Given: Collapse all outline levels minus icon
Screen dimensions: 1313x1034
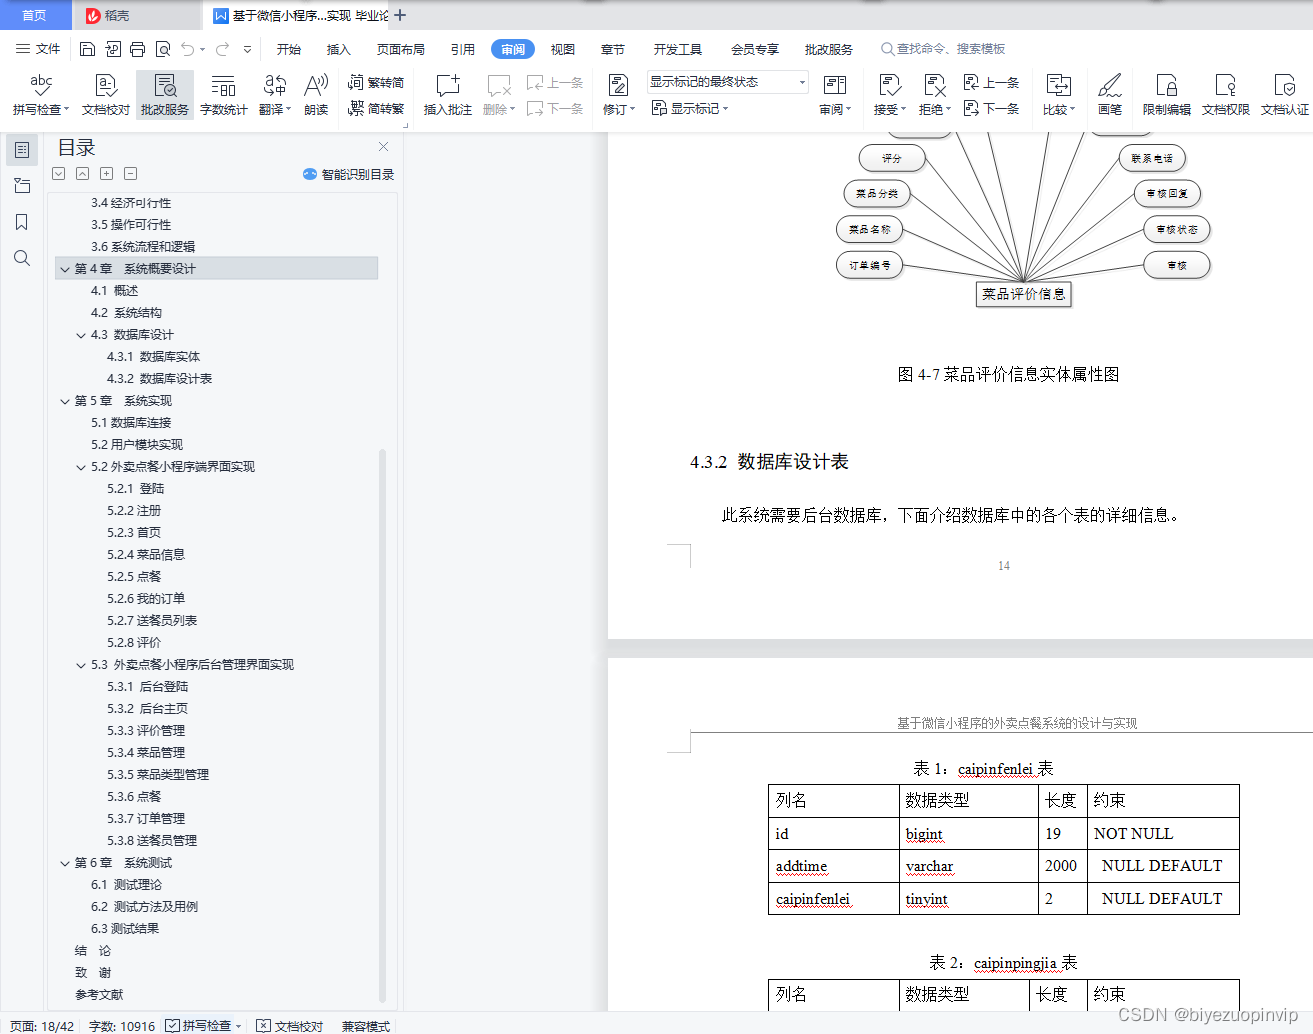Looking at the screenshot, I should pos(130,174).
